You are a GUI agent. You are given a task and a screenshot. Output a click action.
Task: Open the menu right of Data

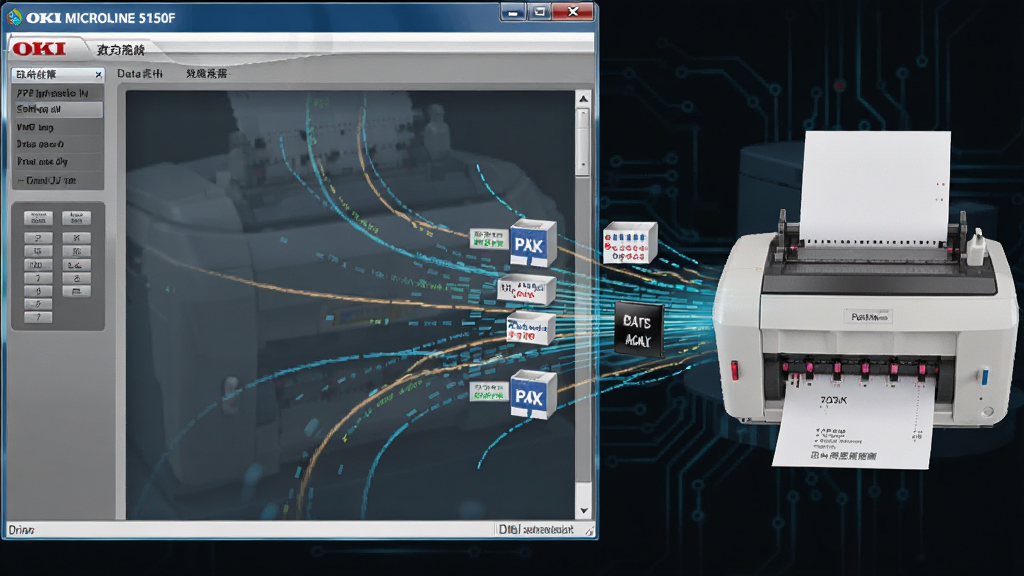tap(206, 74)
